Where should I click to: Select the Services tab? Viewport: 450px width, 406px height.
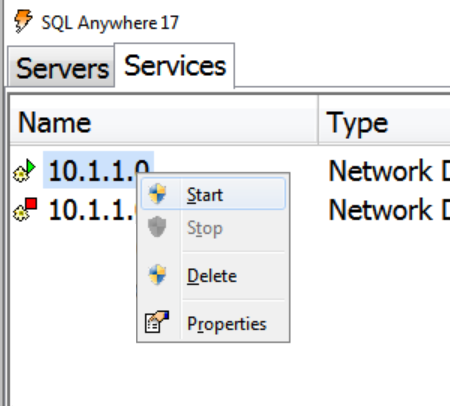coord(175,66)
